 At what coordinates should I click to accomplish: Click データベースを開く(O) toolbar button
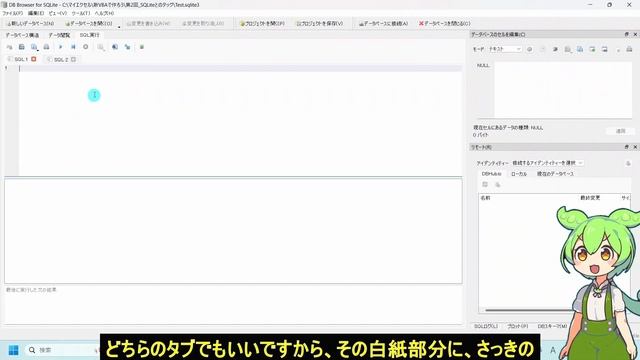click(89, 24)
